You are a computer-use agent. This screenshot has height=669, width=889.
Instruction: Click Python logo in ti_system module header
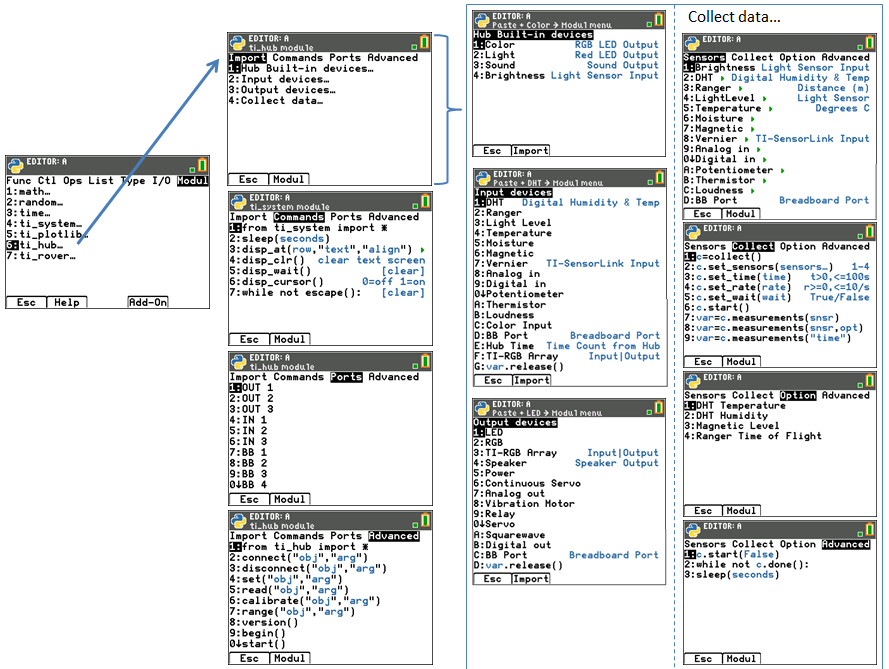[x=238, y=202]
